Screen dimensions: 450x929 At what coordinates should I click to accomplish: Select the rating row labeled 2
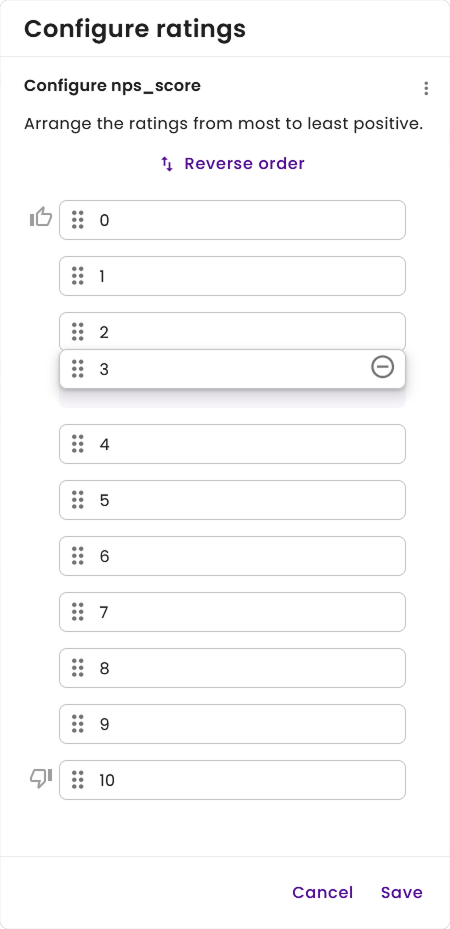tap(232, 331)
